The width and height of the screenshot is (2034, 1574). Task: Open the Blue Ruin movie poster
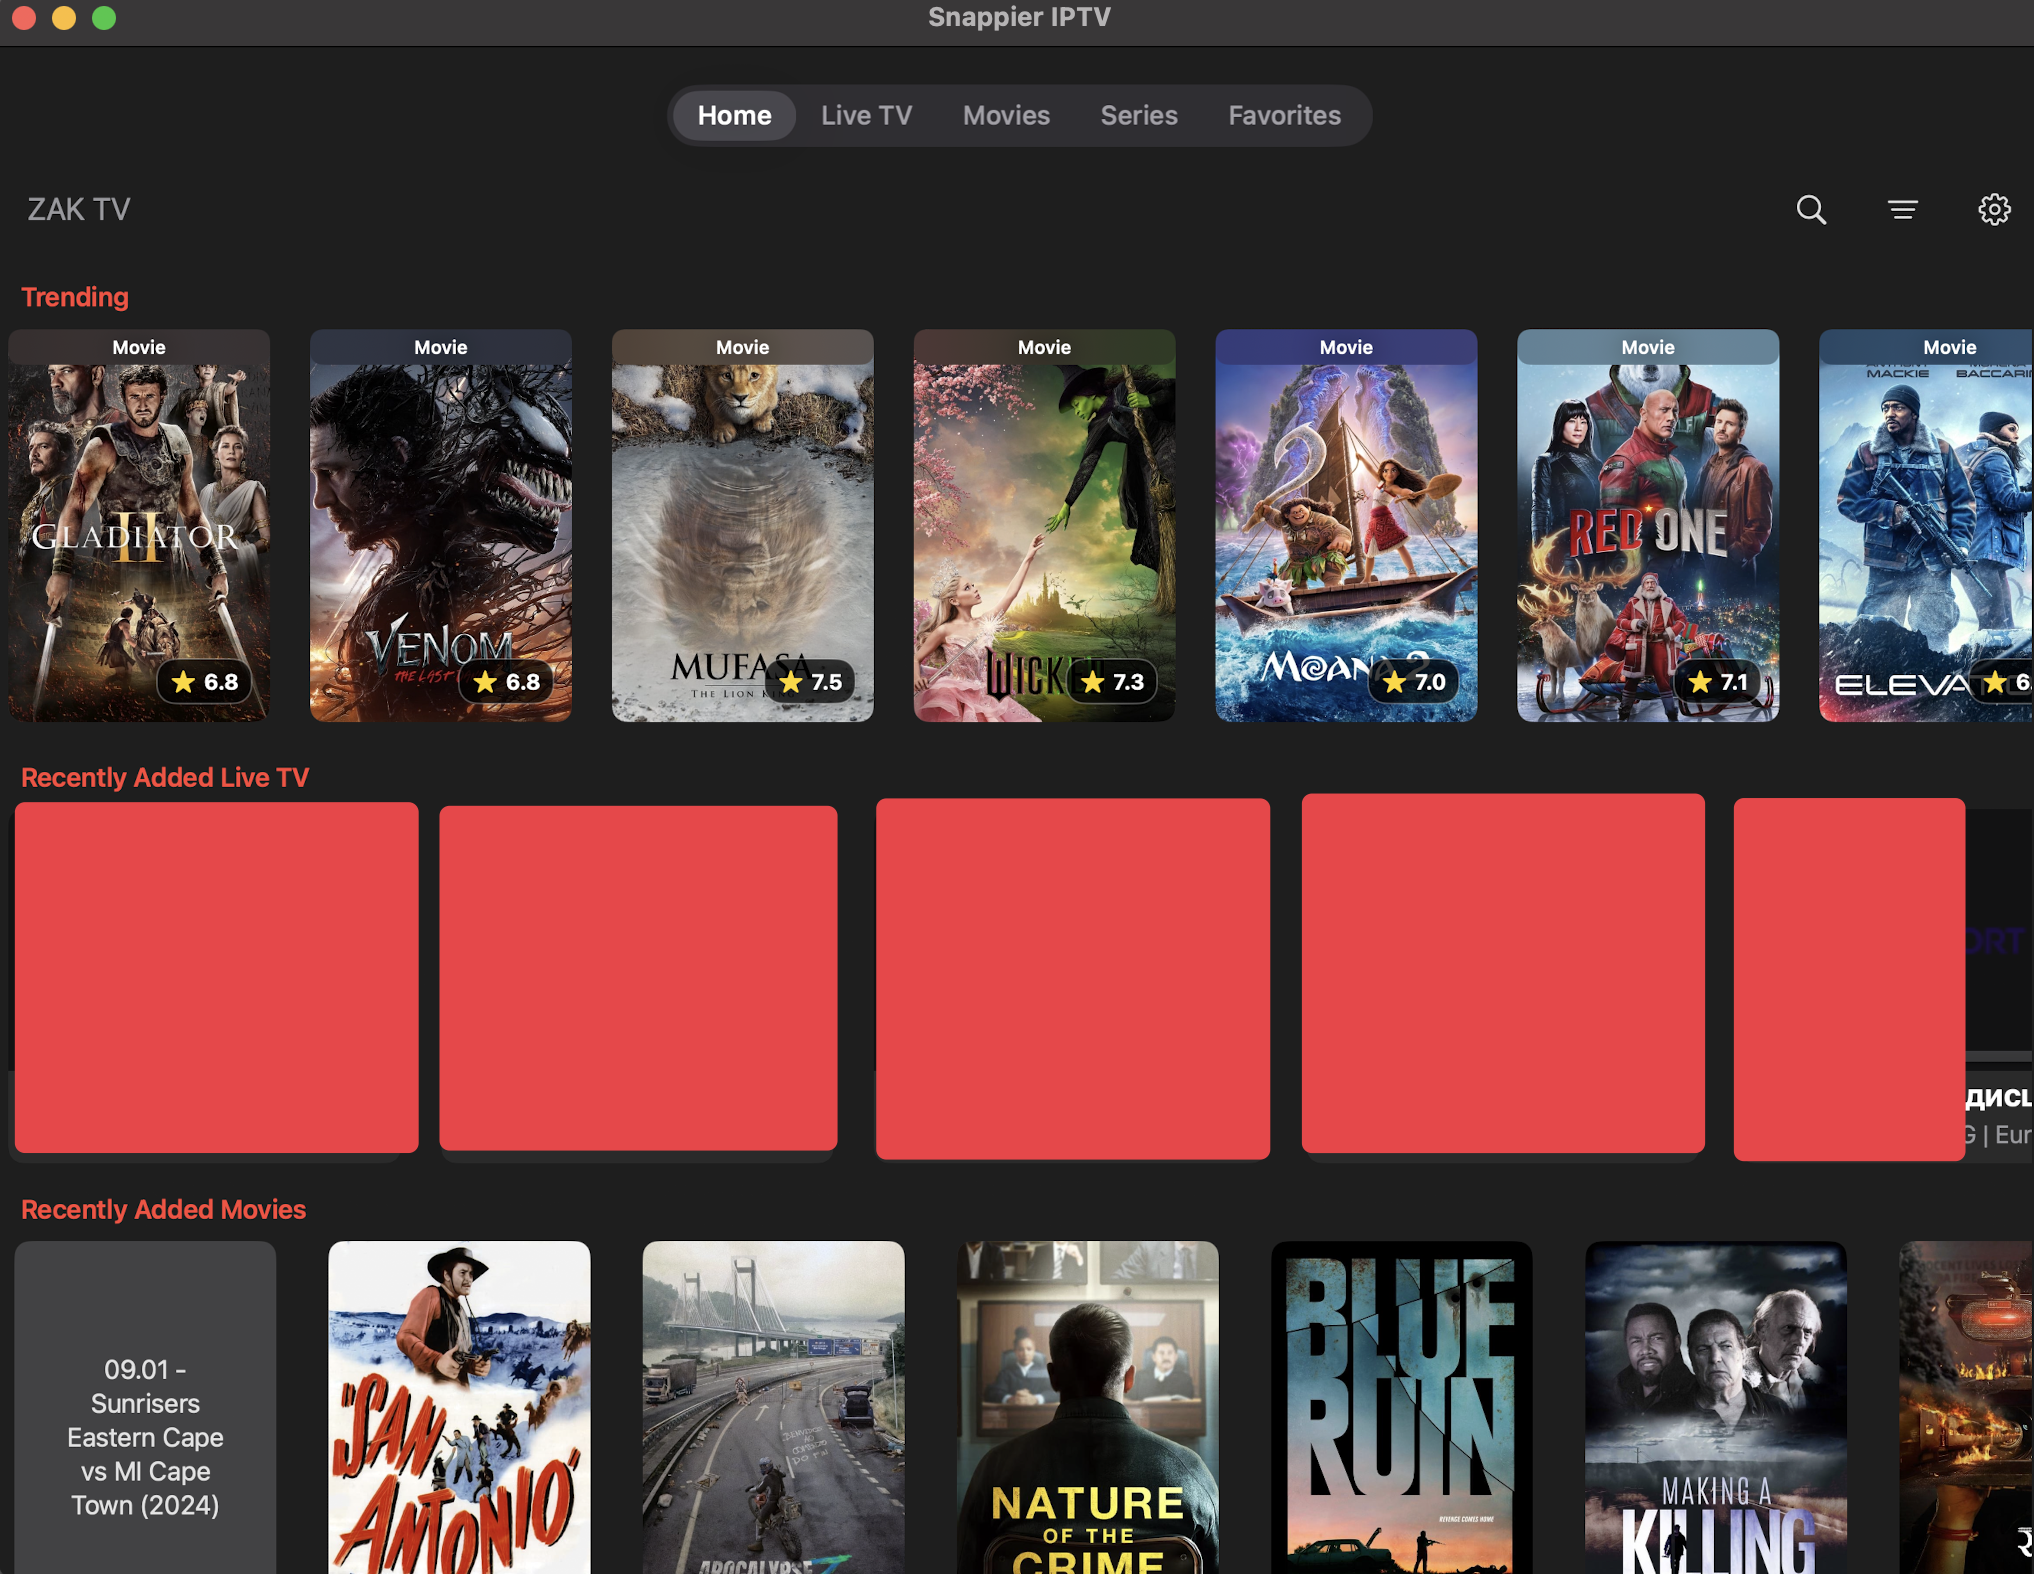[x=1401, y=1405]
